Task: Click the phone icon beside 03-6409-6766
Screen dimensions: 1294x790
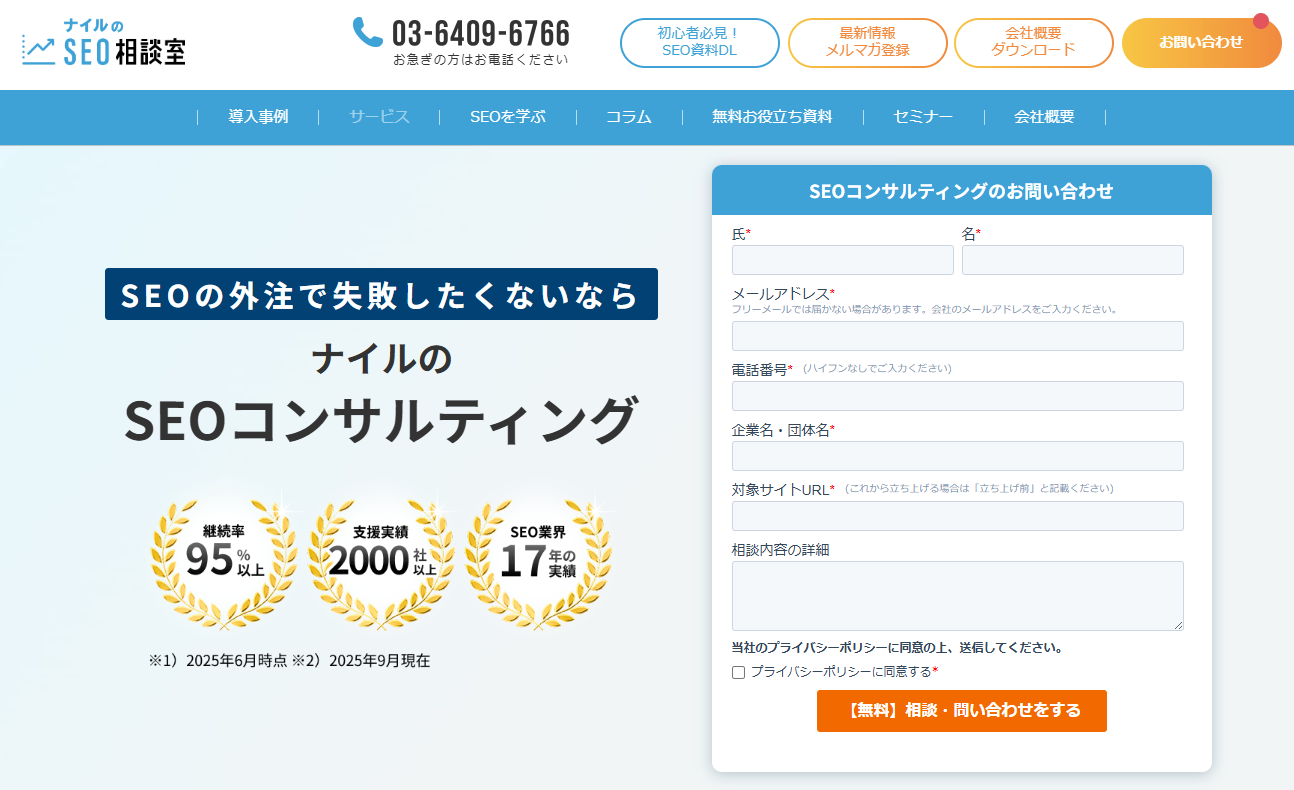Action: 368,32
